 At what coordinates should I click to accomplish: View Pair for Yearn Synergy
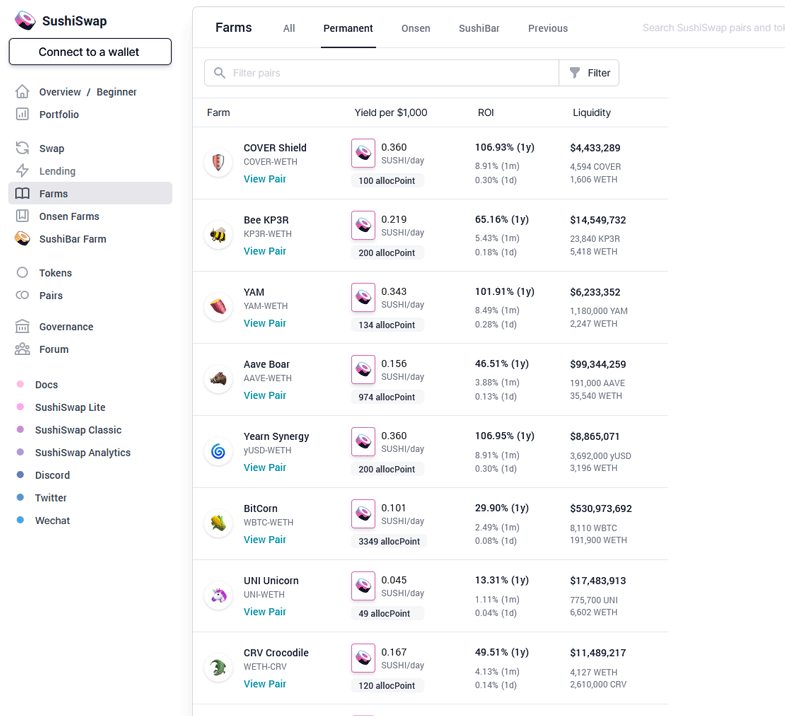point(265,467)
